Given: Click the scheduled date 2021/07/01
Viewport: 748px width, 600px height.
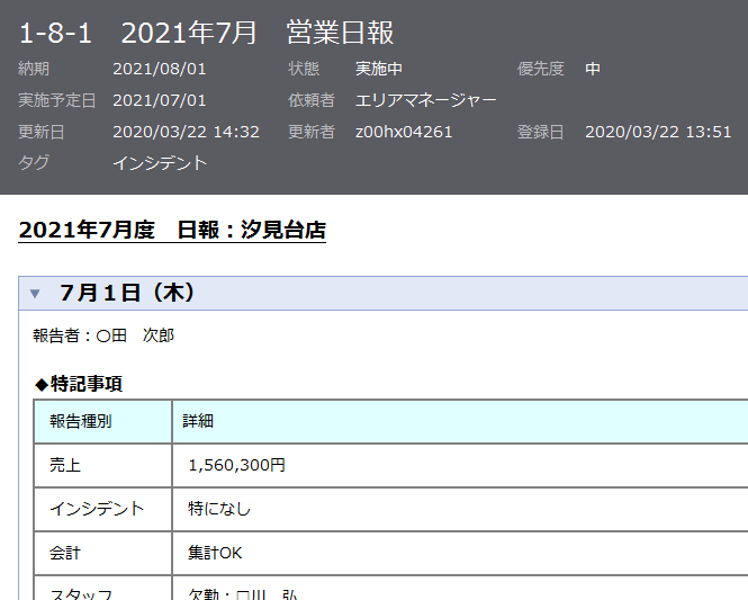Looking at the screenshot, I should (159, 100).
